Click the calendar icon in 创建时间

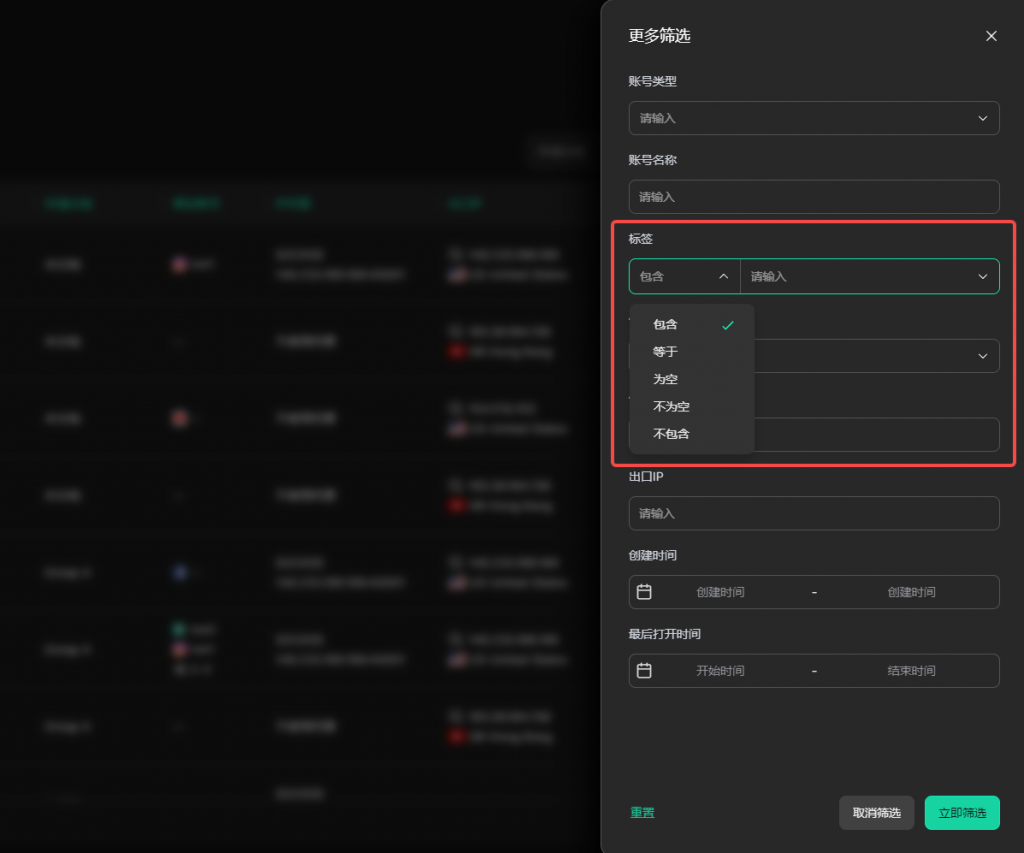tap(644, 592)
